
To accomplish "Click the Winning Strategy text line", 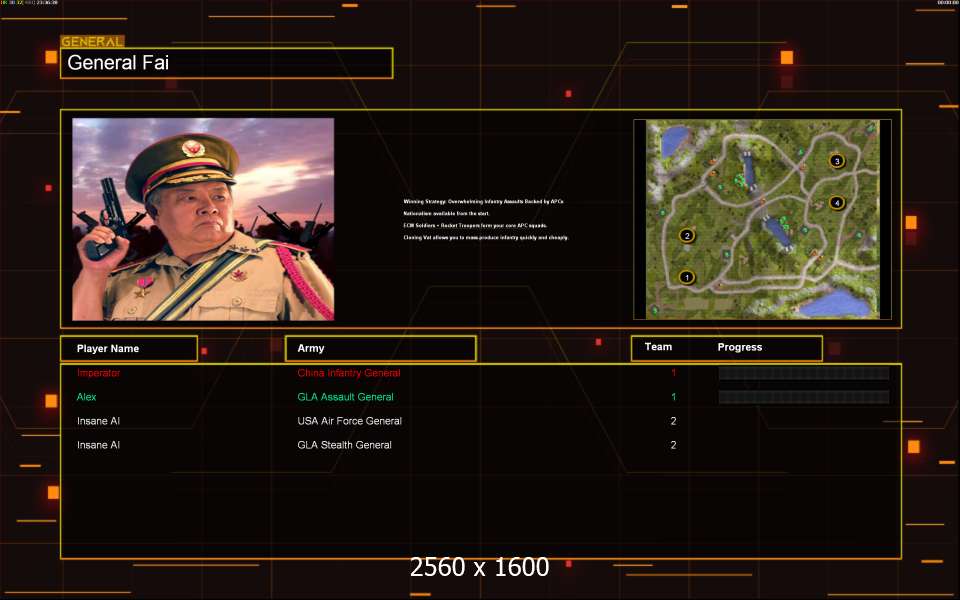I will click(x=484, y=201).
